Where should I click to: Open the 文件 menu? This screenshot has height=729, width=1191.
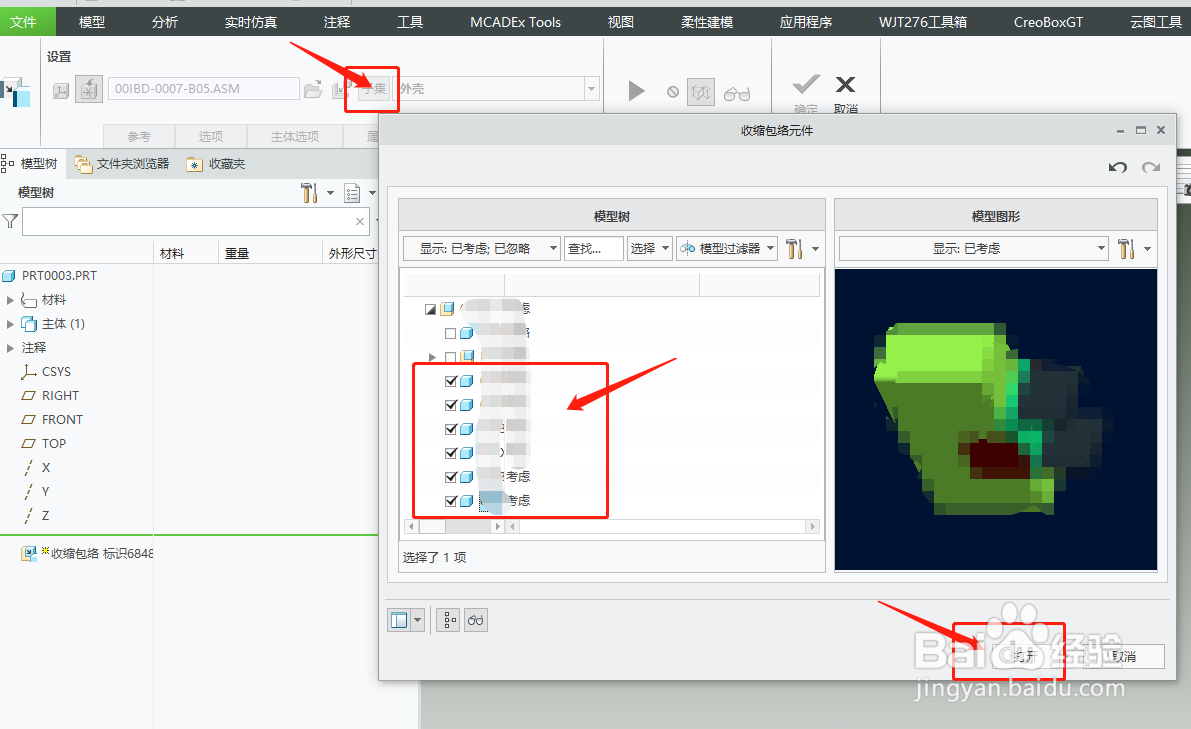click(23, 22)
